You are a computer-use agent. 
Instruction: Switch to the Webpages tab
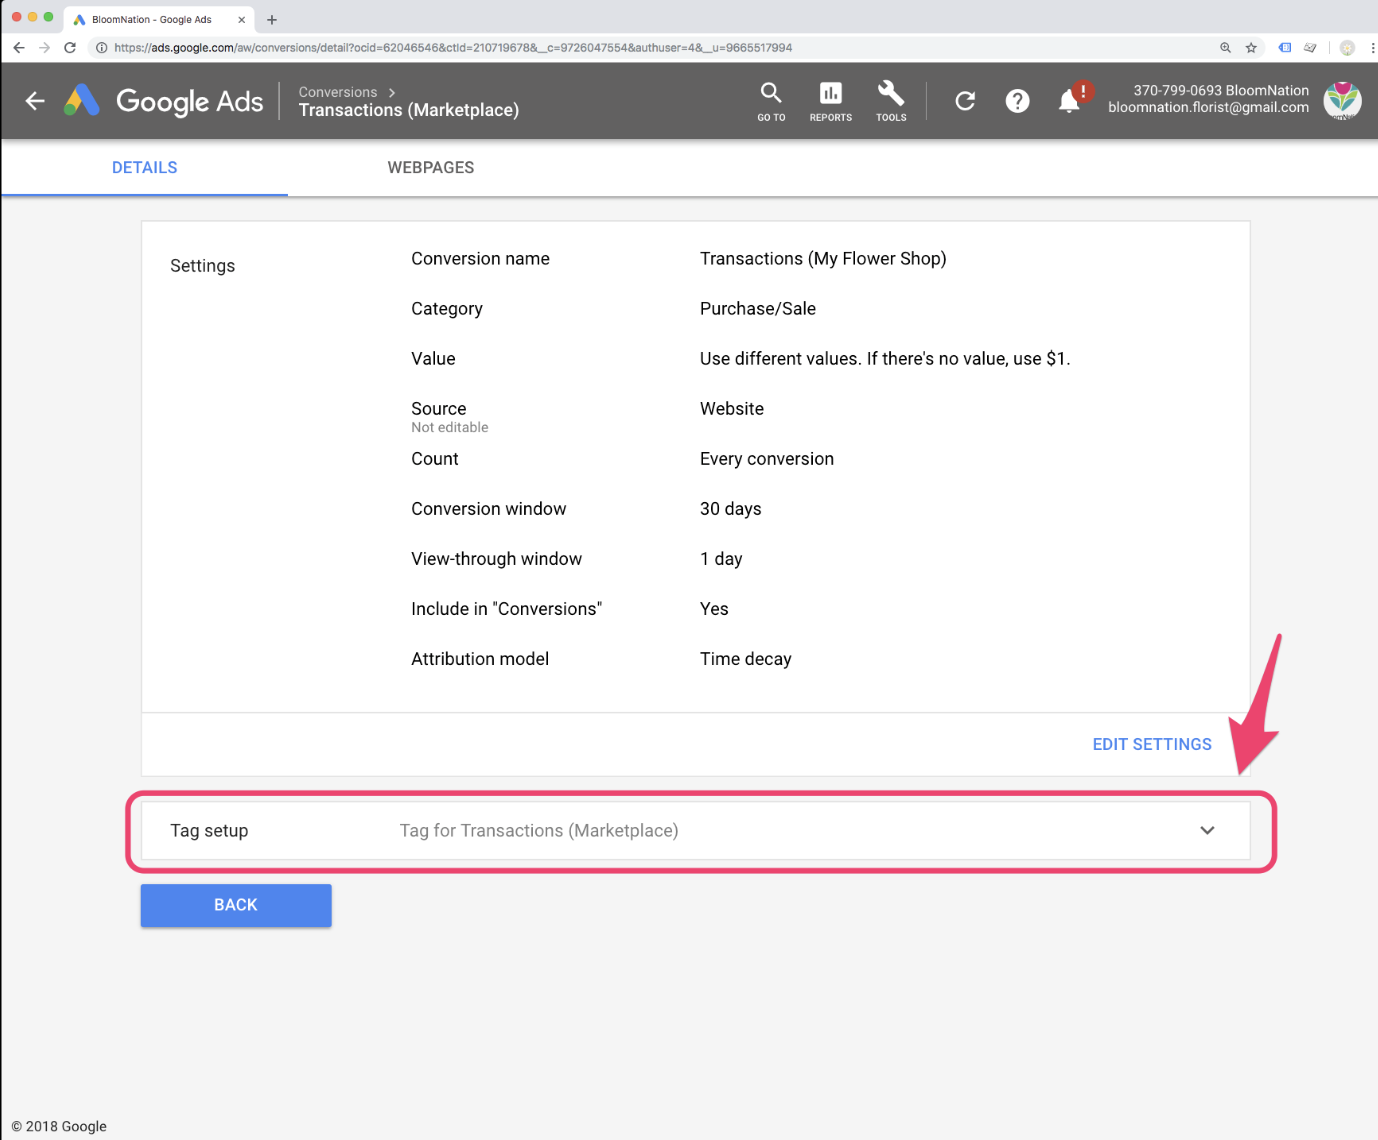click(431, 168)
